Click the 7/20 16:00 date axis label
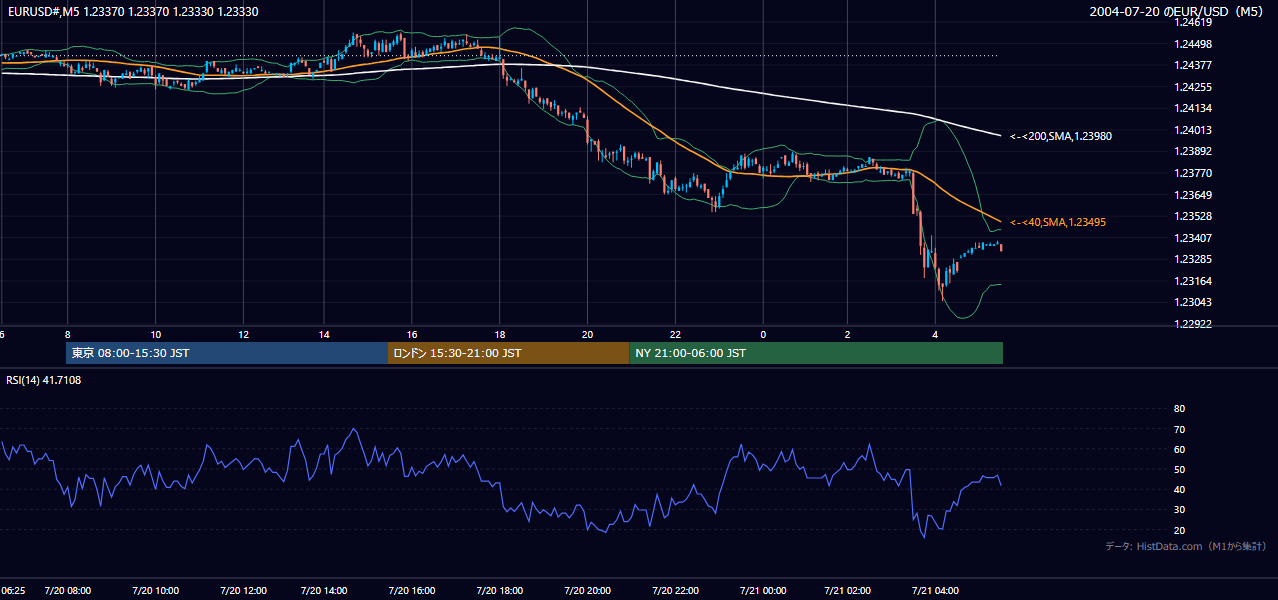The height and width of the screenshot is (600, 1278). [412, 591]
